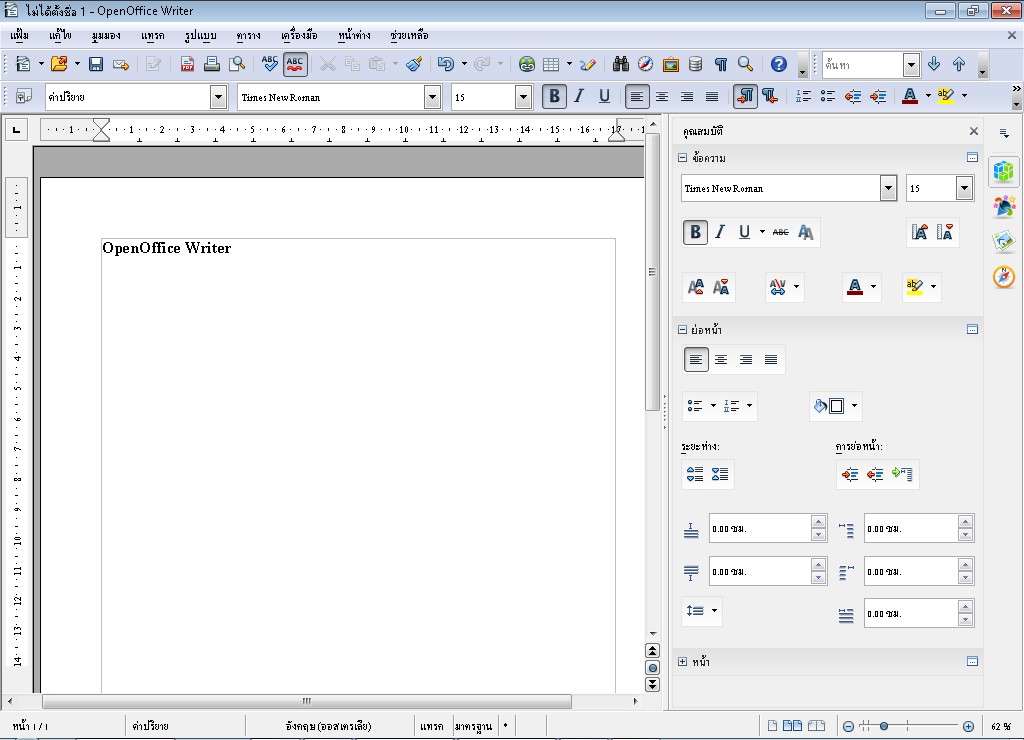Open the แฟ้ม menu

point(20,35)
